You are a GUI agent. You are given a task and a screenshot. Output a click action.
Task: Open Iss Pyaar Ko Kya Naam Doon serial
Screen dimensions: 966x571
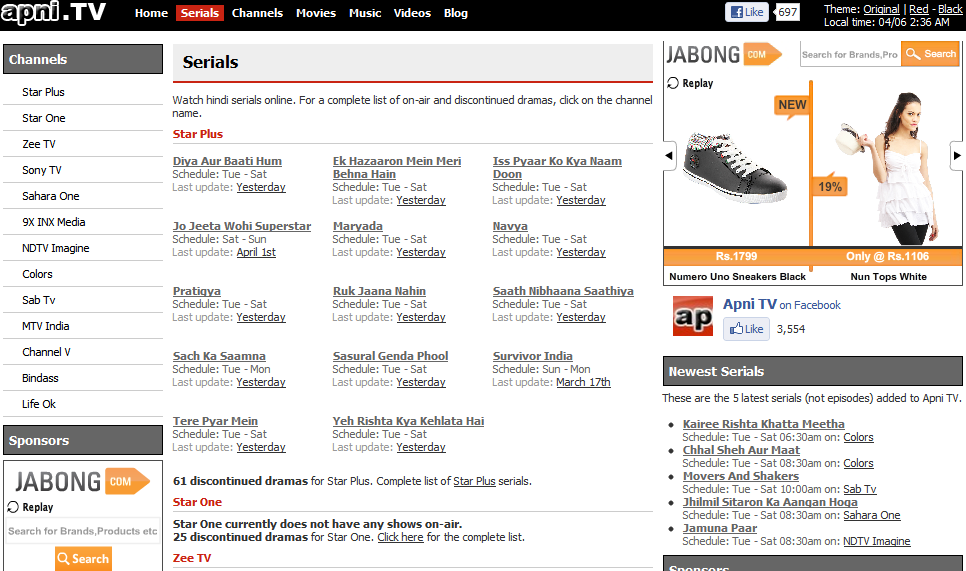[557, 168]
